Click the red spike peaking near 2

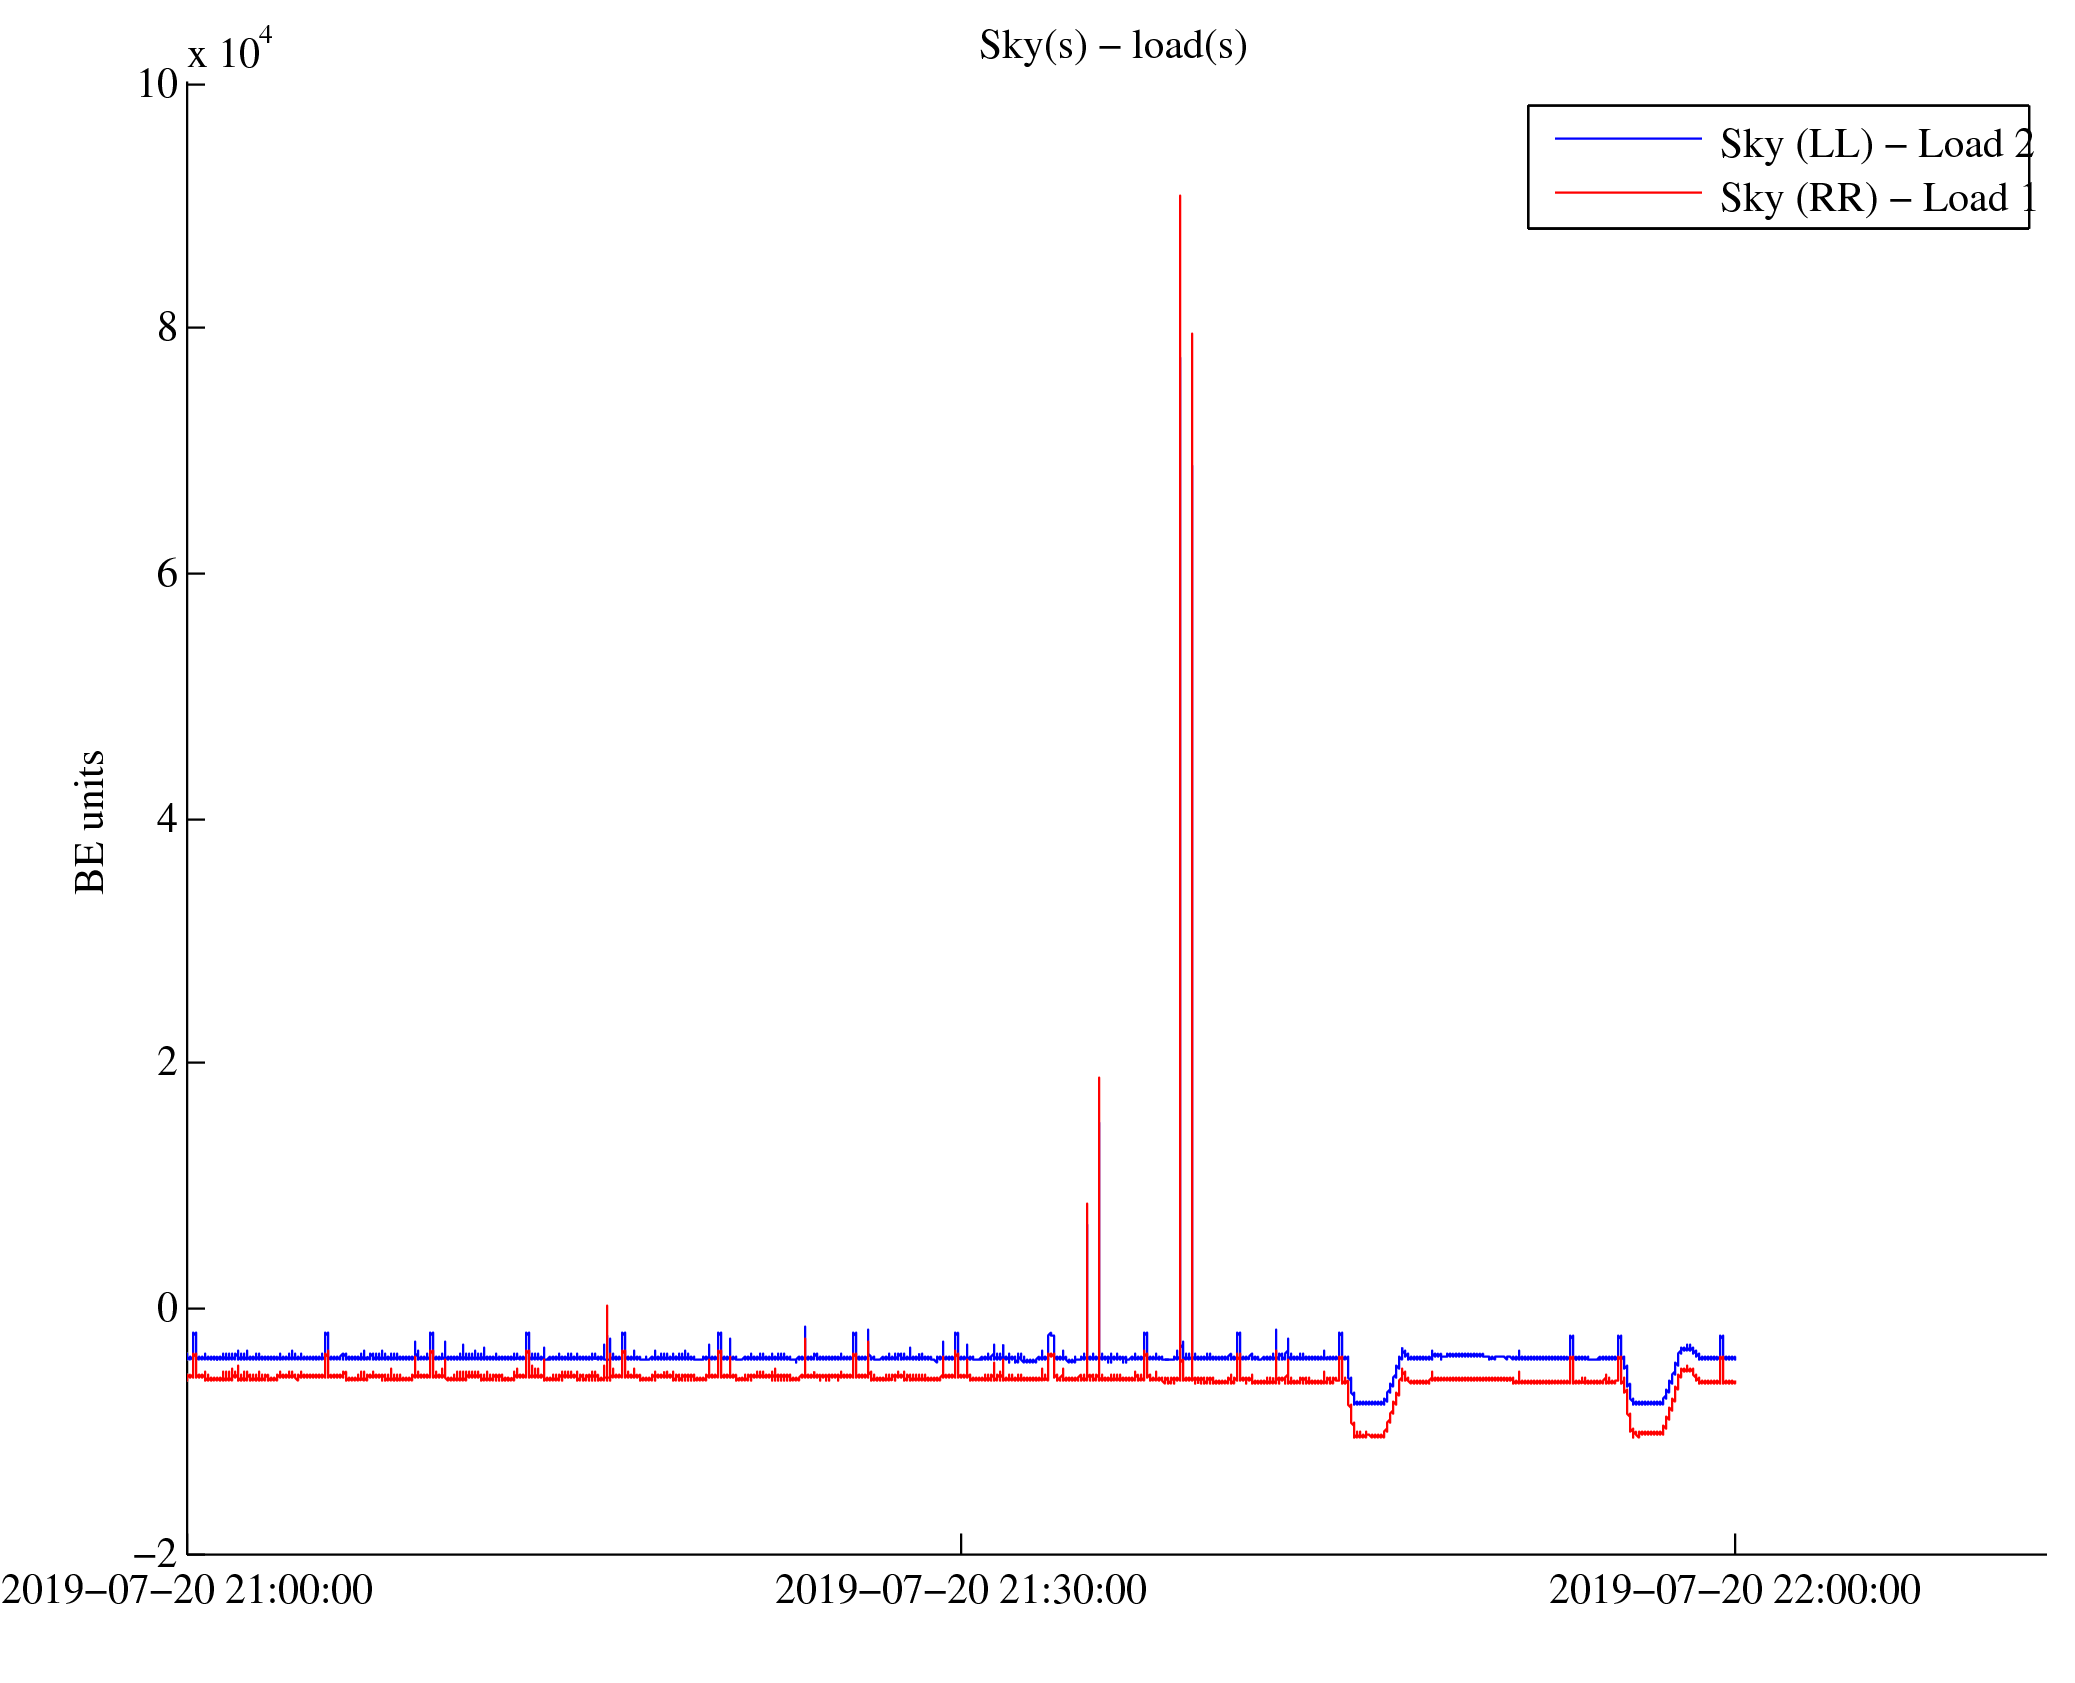pyautogui.click(x=1099, y=1080)
